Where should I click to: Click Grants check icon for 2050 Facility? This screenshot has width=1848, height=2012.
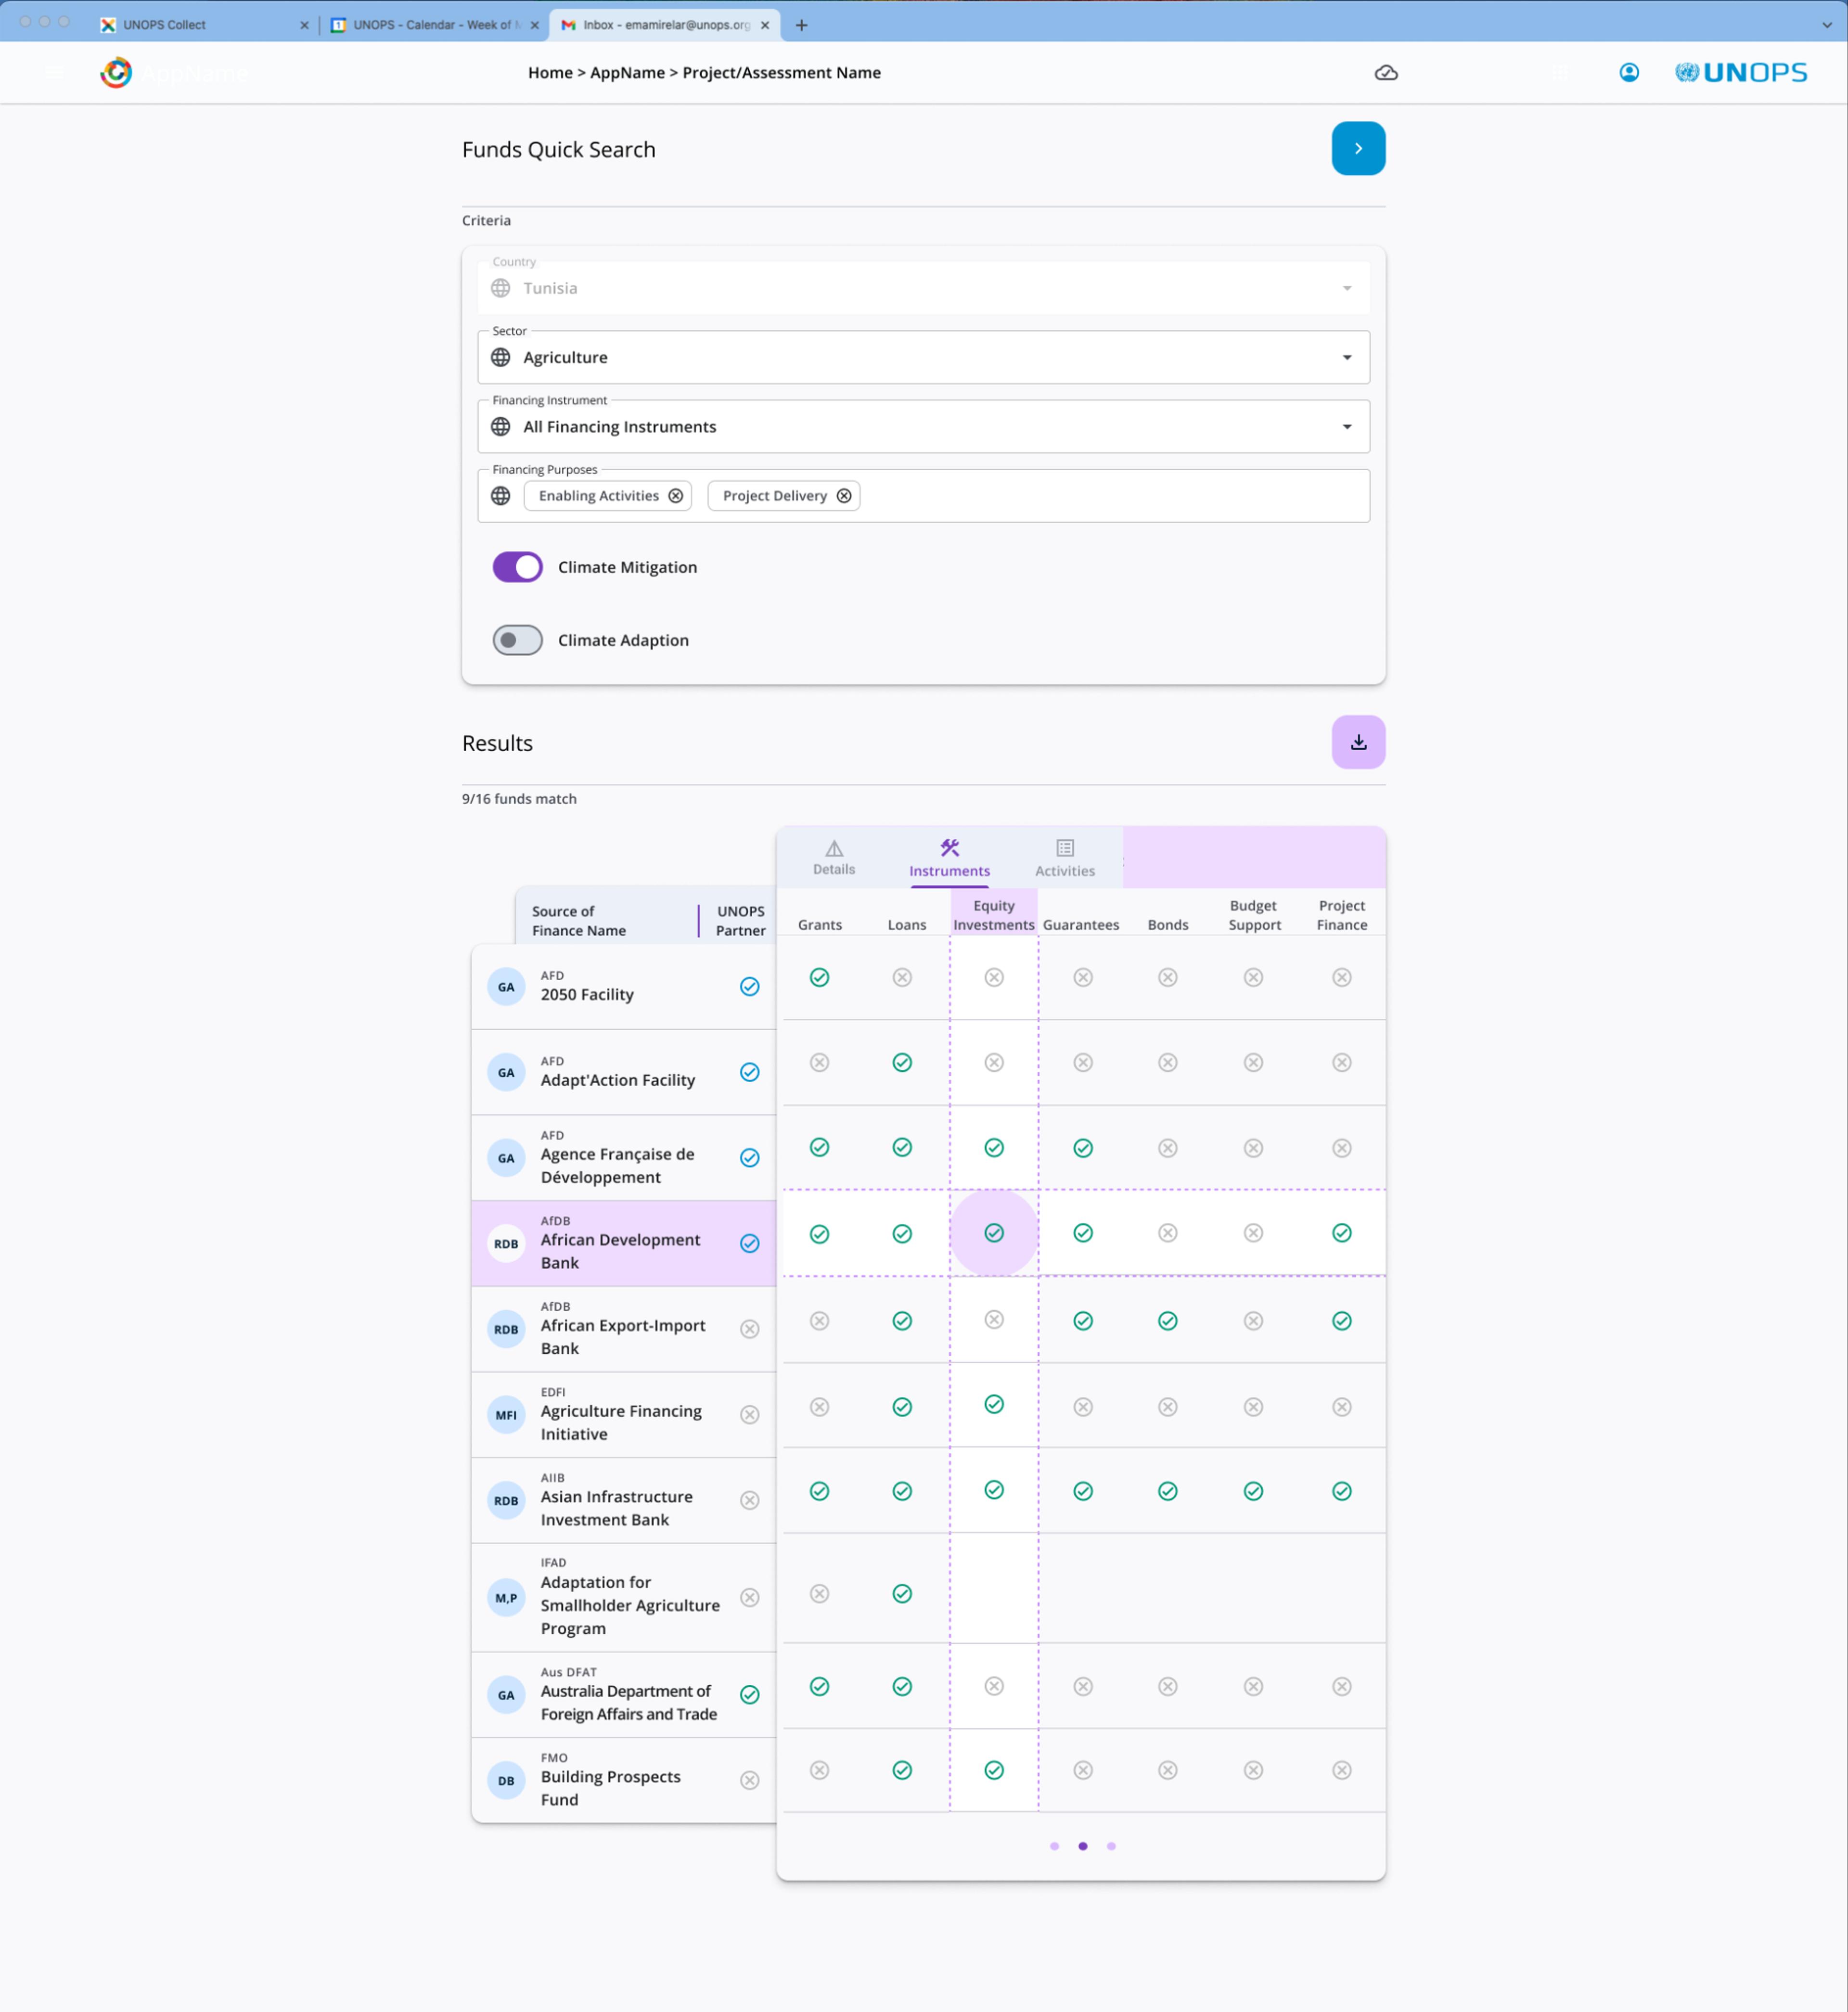(x=820, y=977)
